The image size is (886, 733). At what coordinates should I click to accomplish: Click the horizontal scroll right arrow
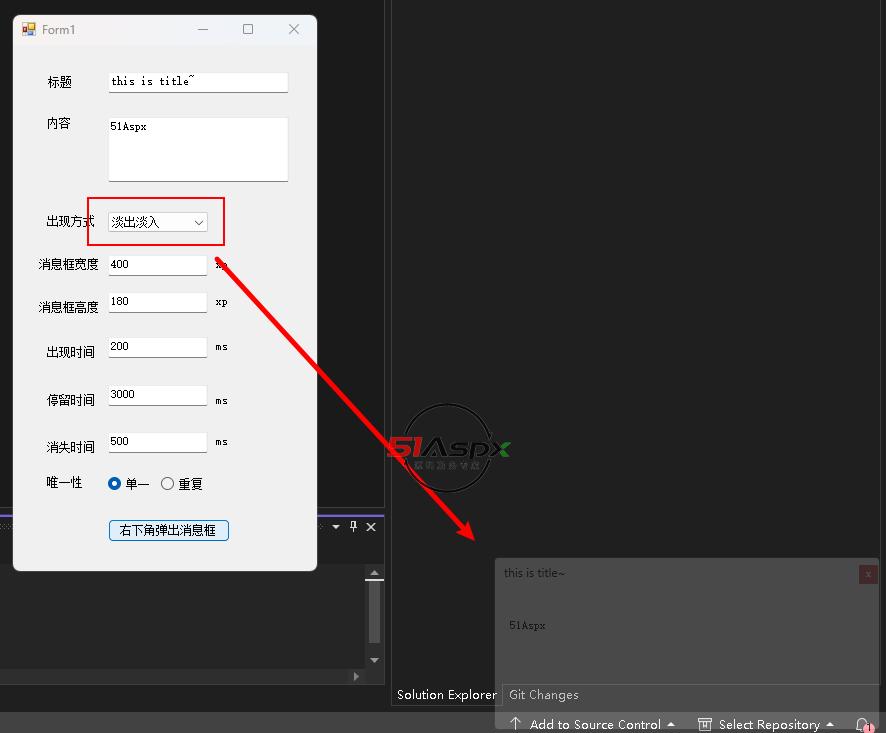point(356,676)
